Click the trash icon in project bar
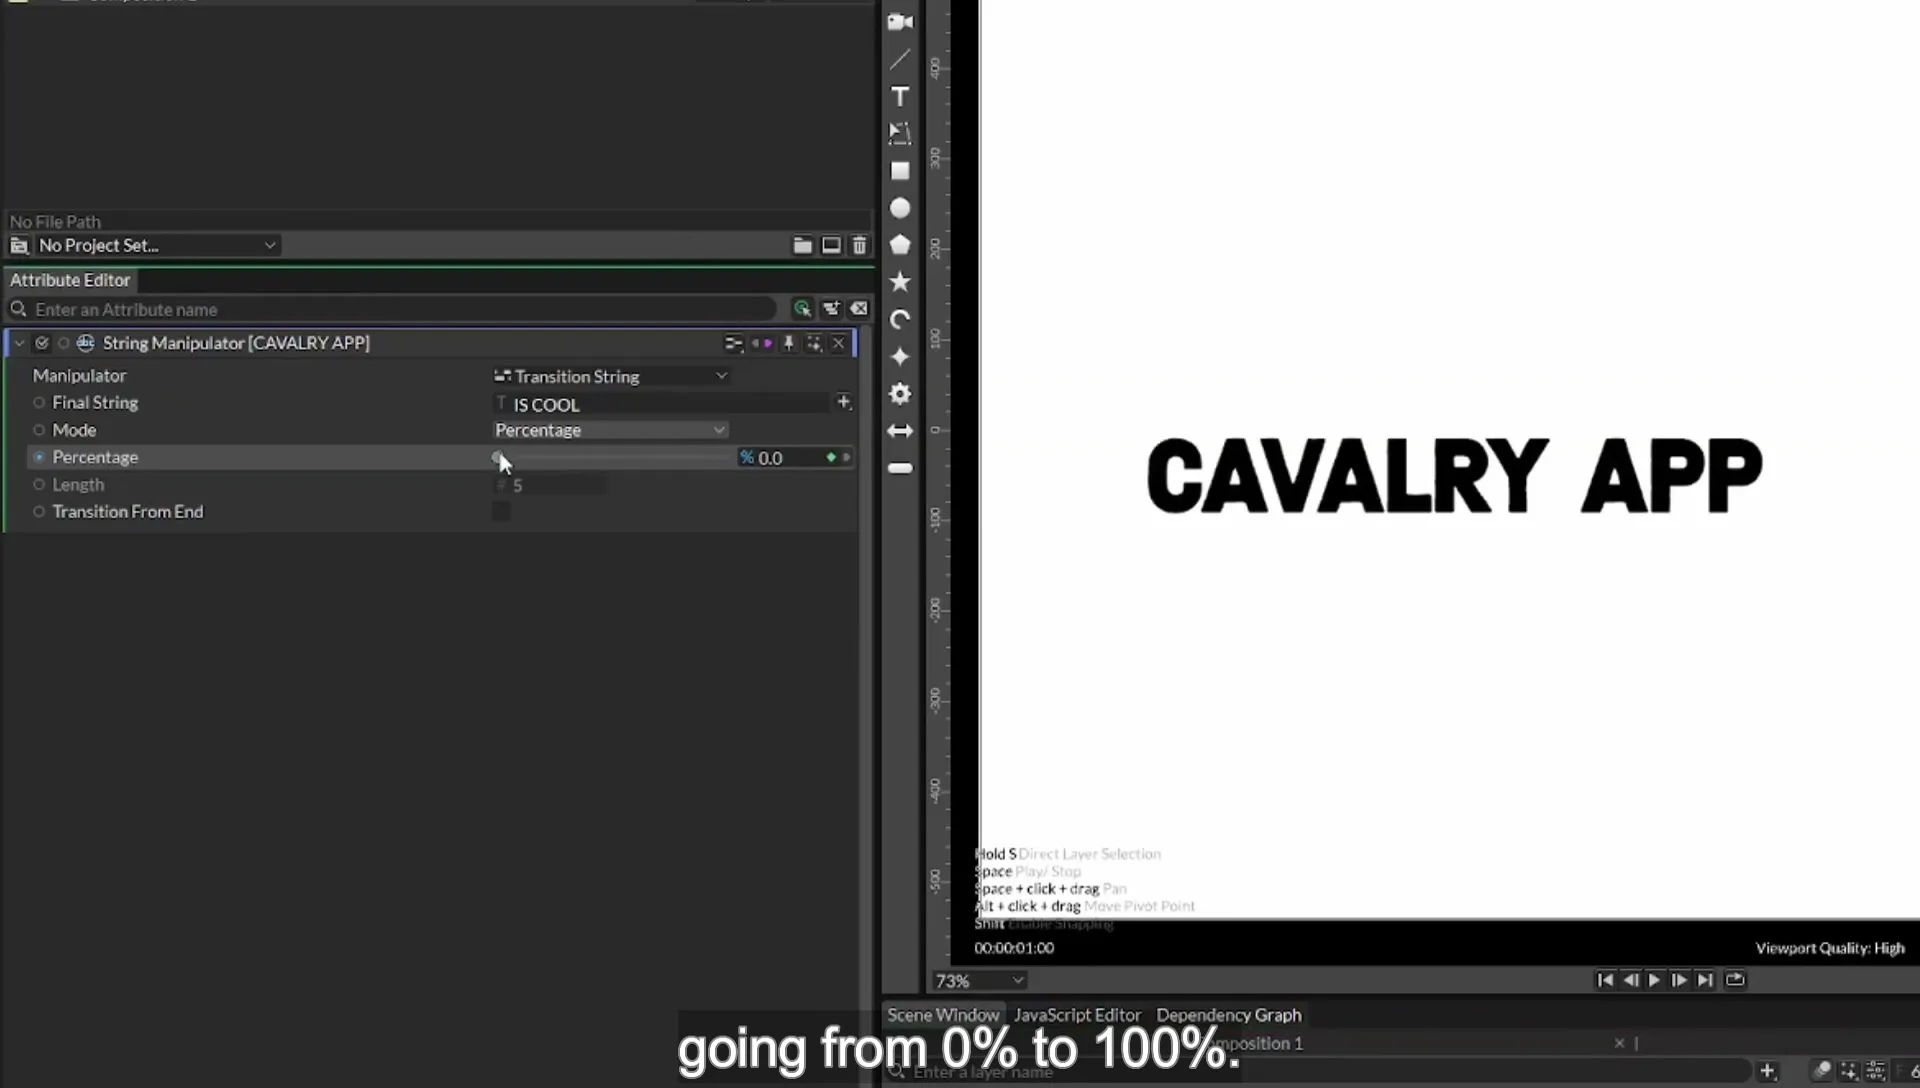The image size is (1920, 1088). [859, 245]
